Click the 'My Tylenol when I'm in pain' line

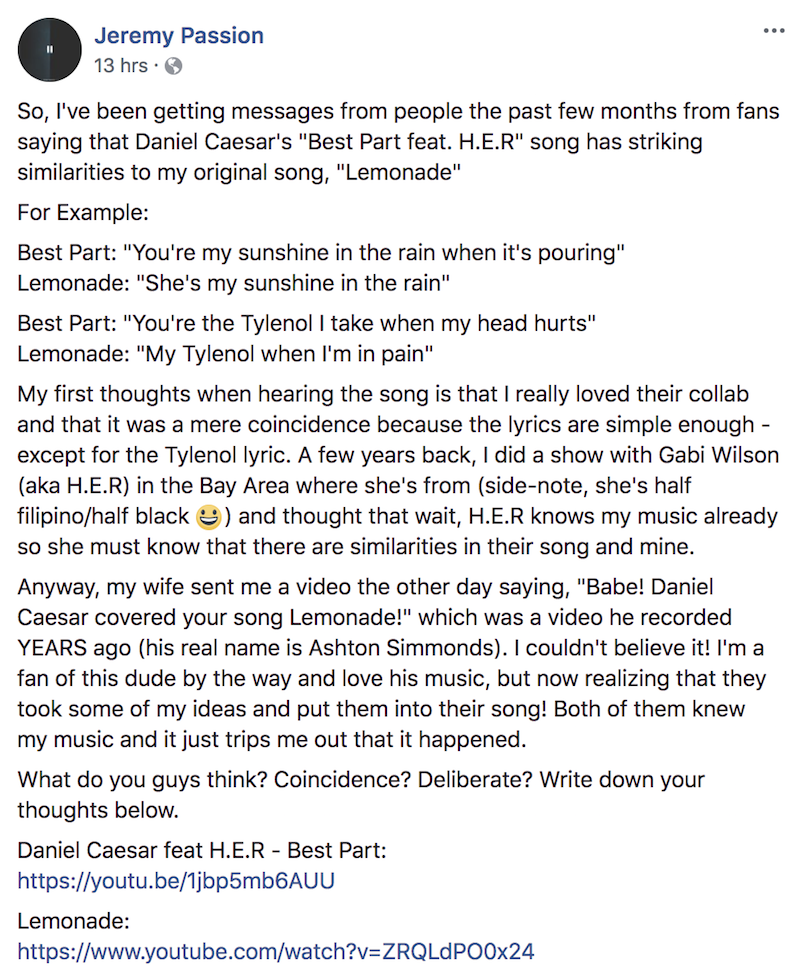click(225, 355)
